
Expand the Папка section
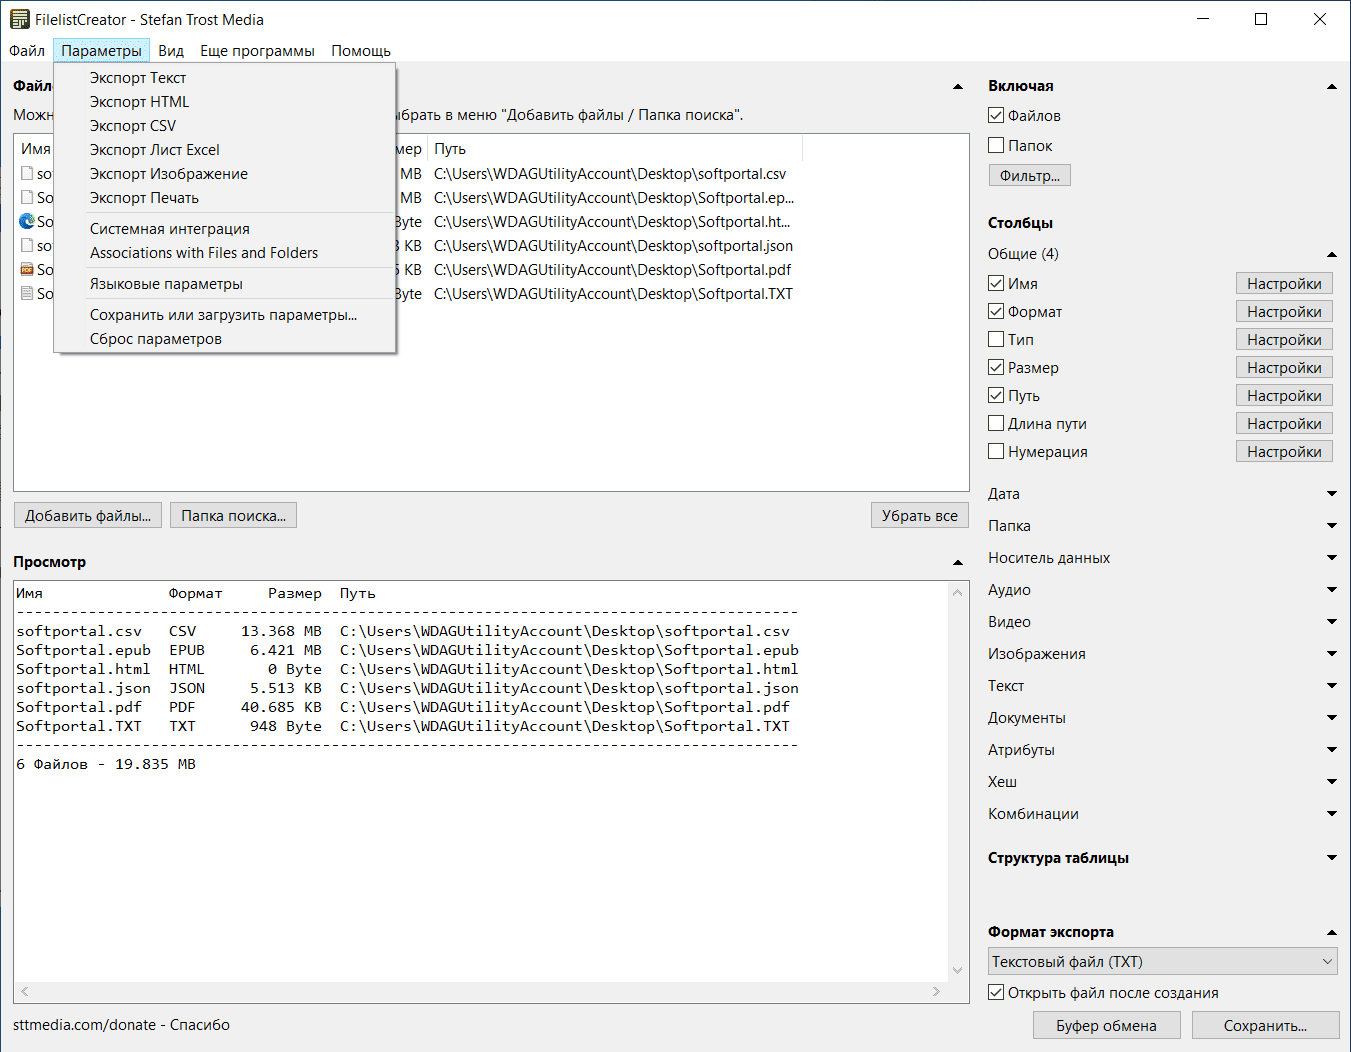(x=1332, y=526)
